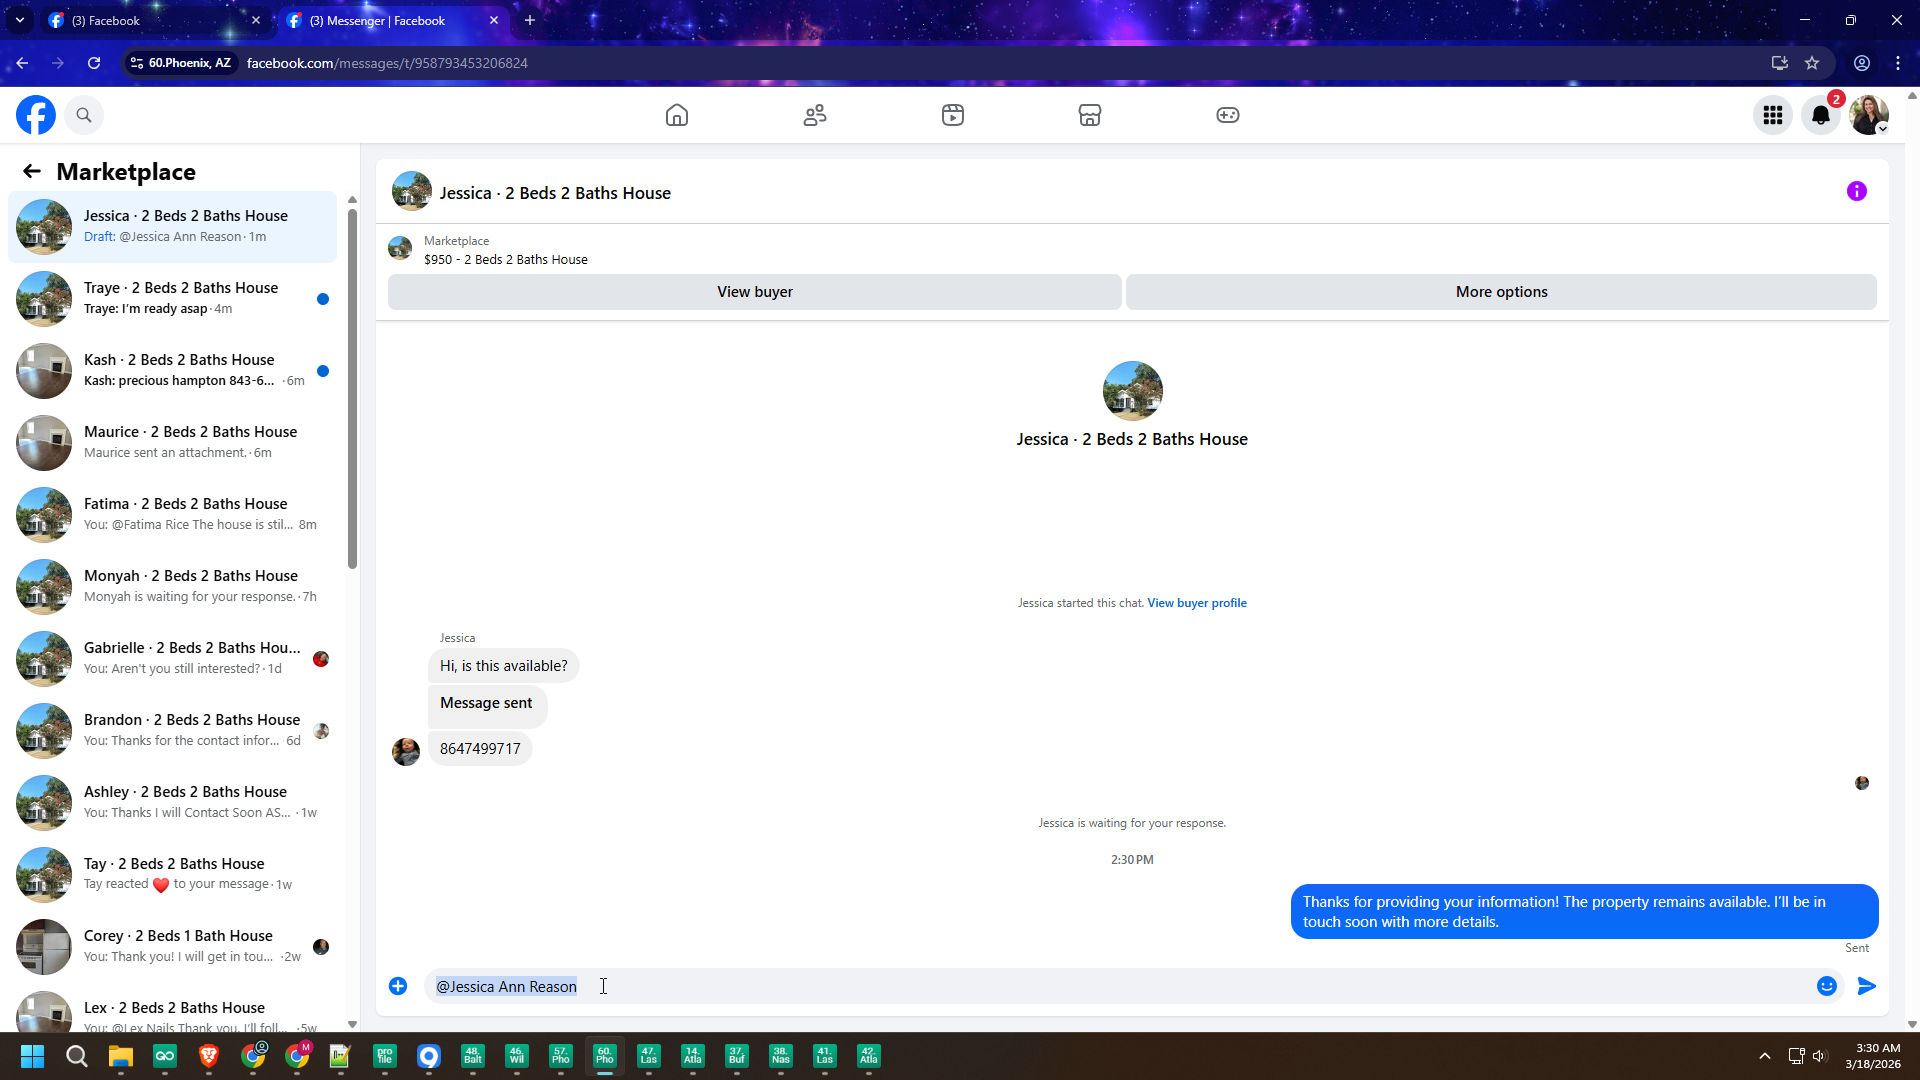Open the emoji picker
This screenshot has width=1920, height=1080.
click(x=1827, y=986)
